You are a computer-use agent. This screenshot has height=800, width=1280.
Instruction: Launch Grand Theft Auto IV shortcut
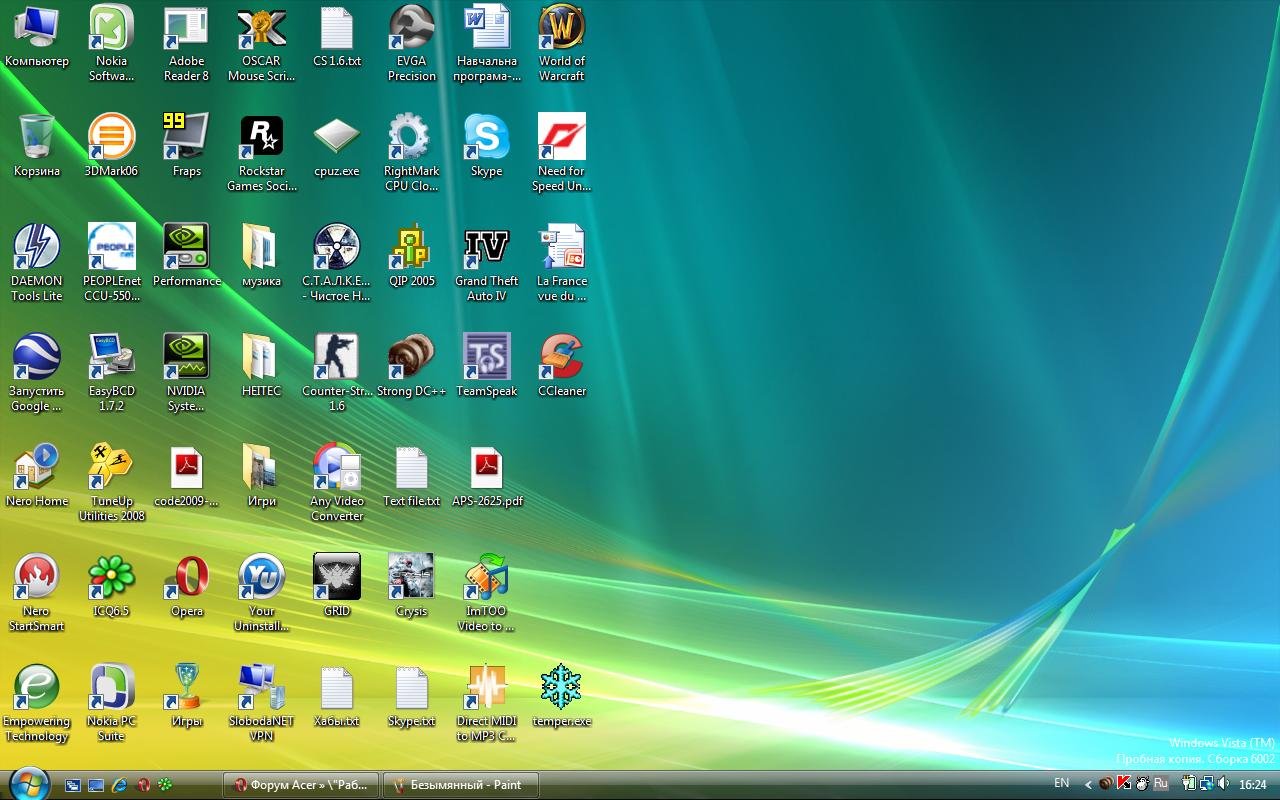click(x=487, y=247)
